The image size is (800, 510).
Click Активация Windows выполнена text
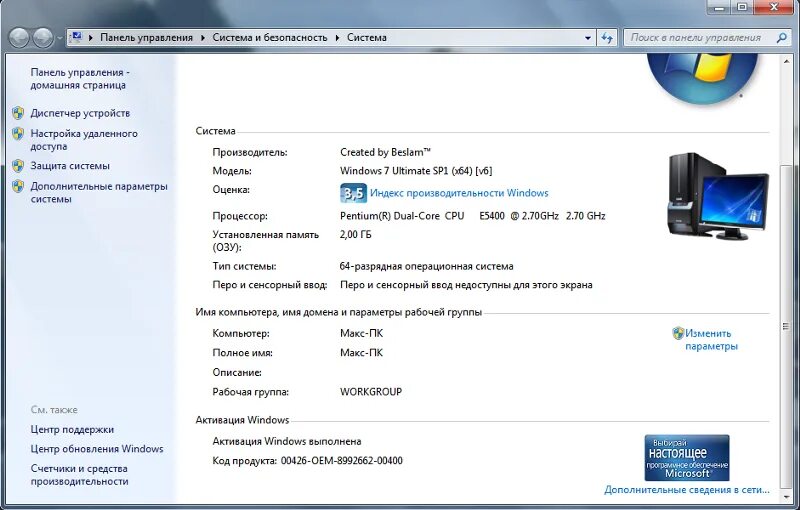(287, 441)
